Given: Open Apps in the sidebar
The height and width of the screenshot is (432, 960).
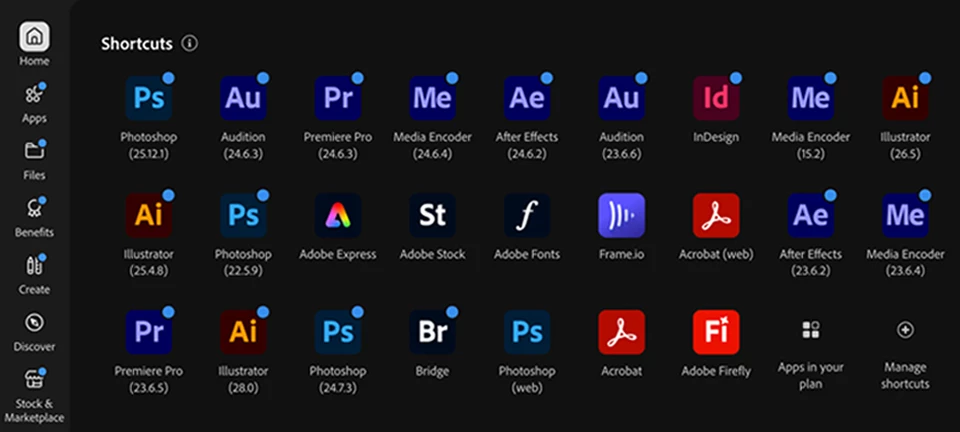Looking at the screenshot, I should click(34, 102).
